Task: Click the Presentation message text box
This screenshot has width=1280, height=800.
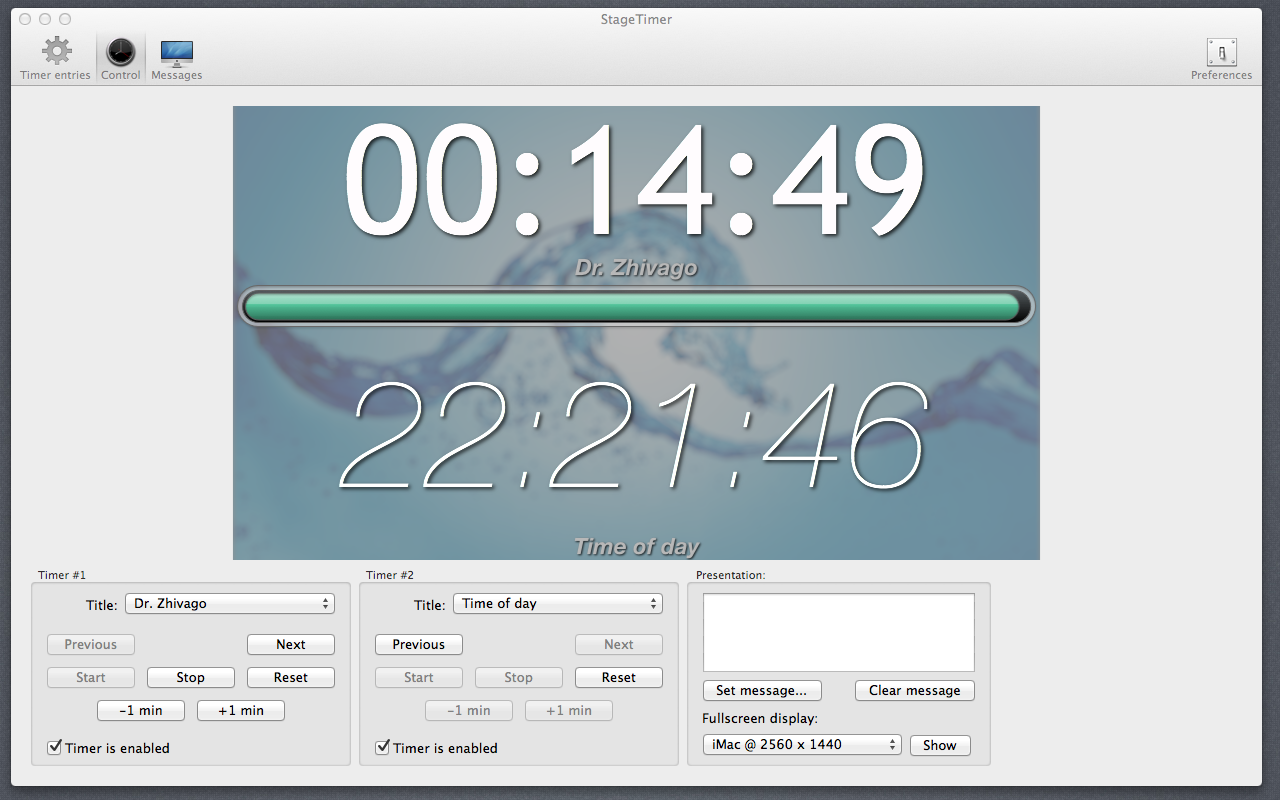Action: (839, 633)
